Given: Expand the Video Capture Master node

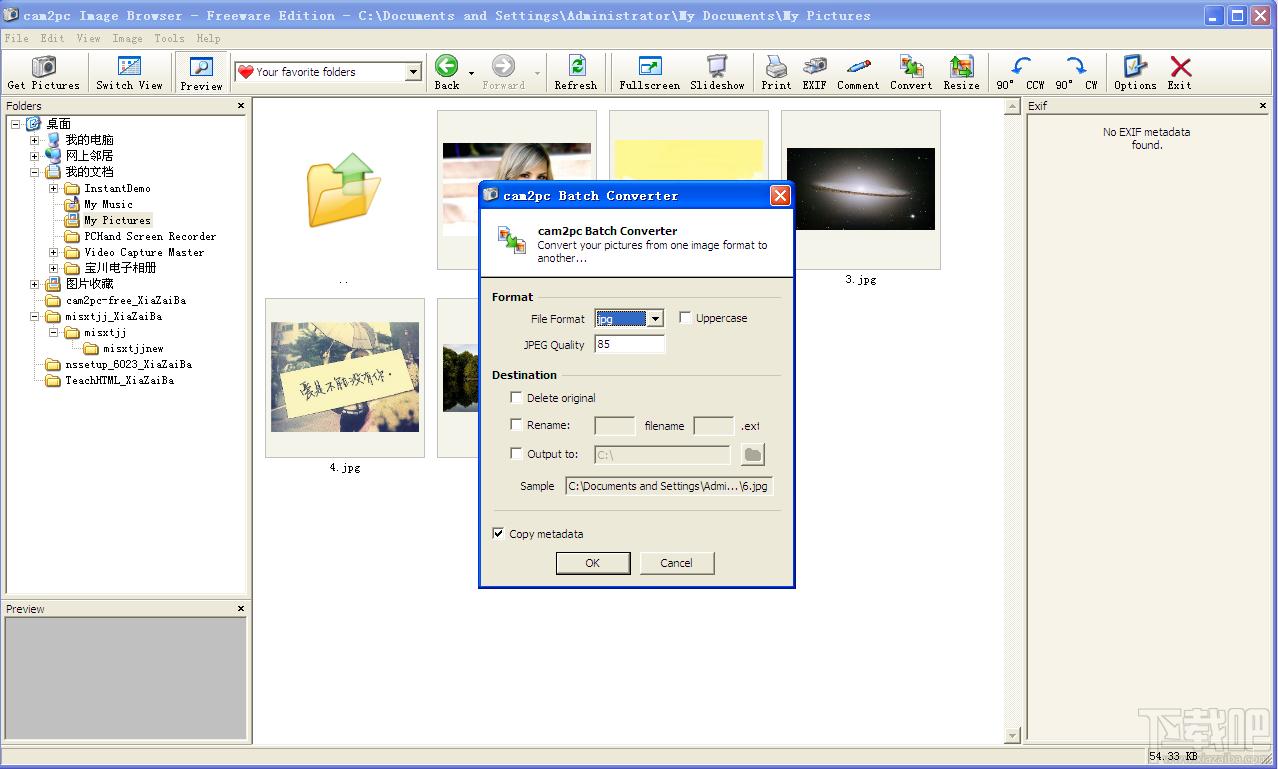Looking at the screenshot, I should pyautogui.click(x=54, y=252).
